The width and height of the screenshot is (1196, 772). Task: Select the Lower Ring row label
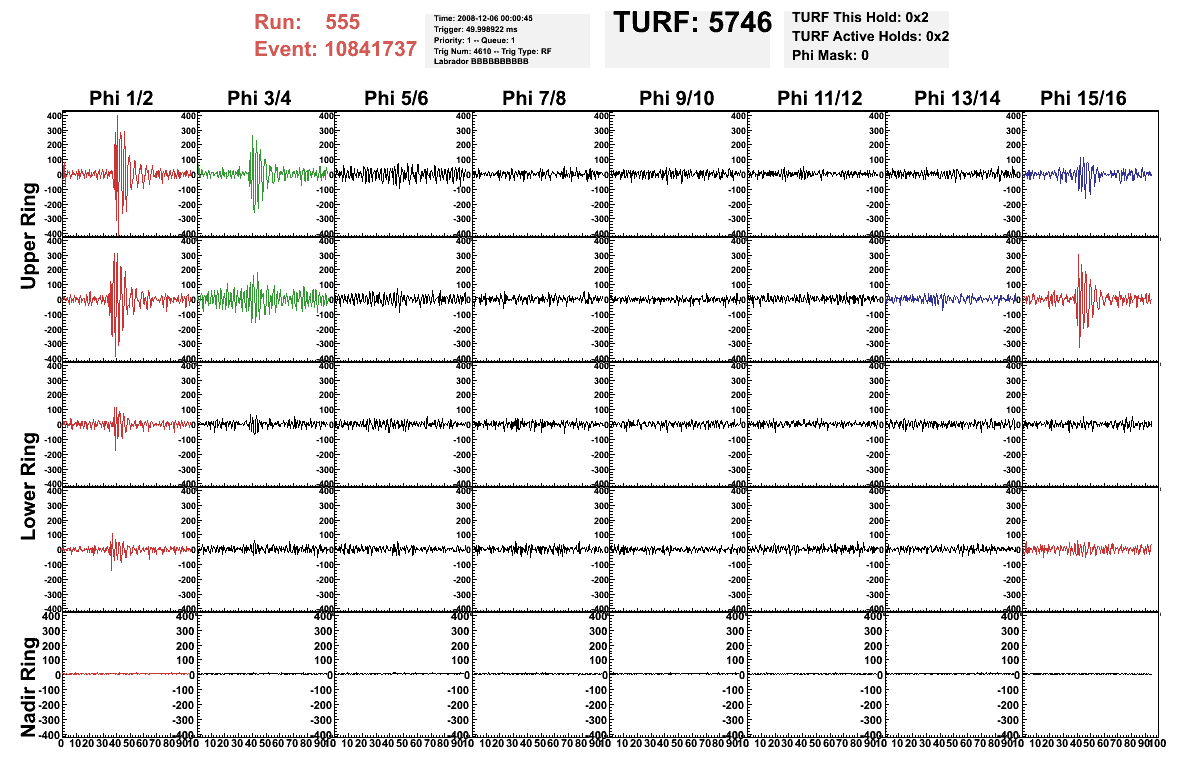[x=29, y=486]
